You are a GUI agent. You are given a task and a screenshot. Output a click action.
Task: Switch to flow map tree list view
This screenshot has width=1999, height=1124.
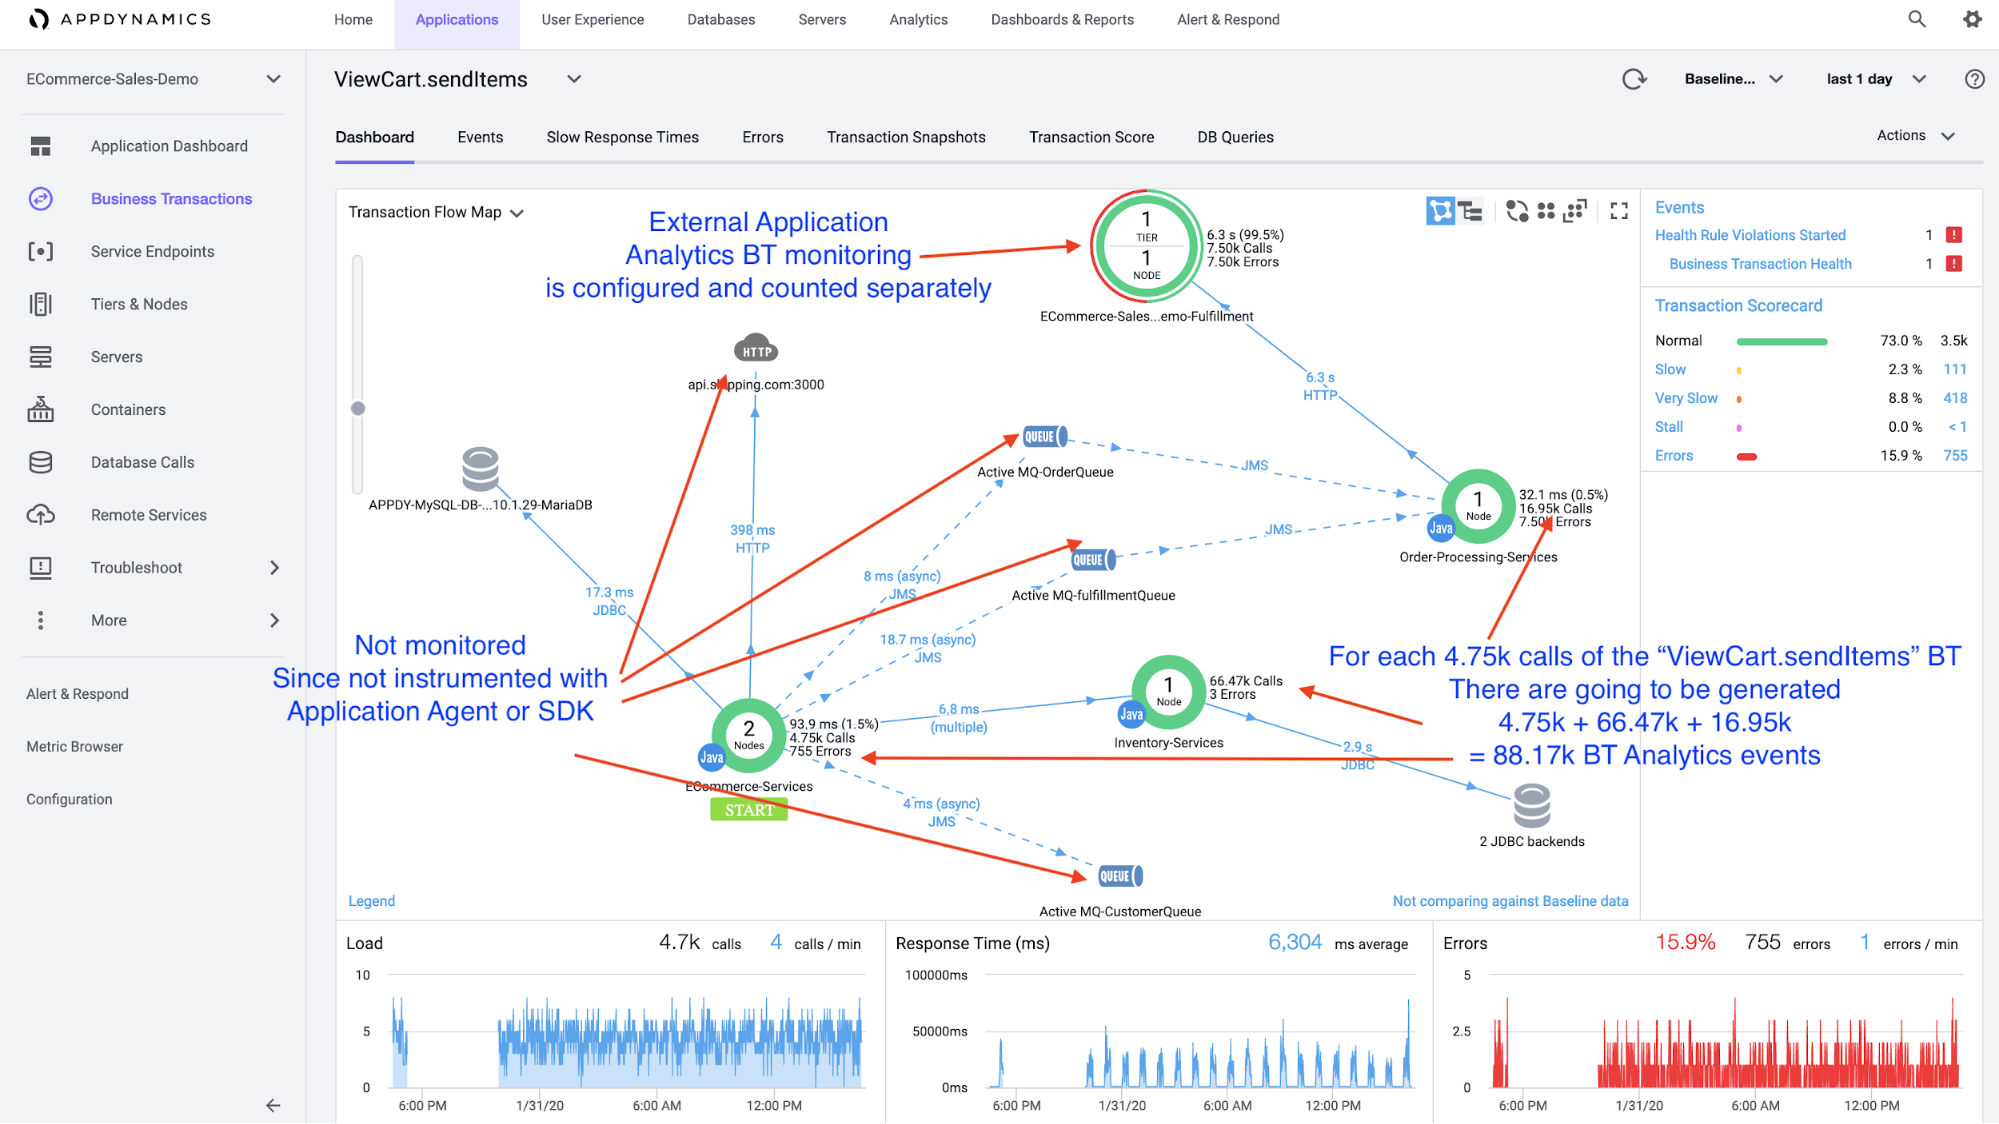[1471, 211]
